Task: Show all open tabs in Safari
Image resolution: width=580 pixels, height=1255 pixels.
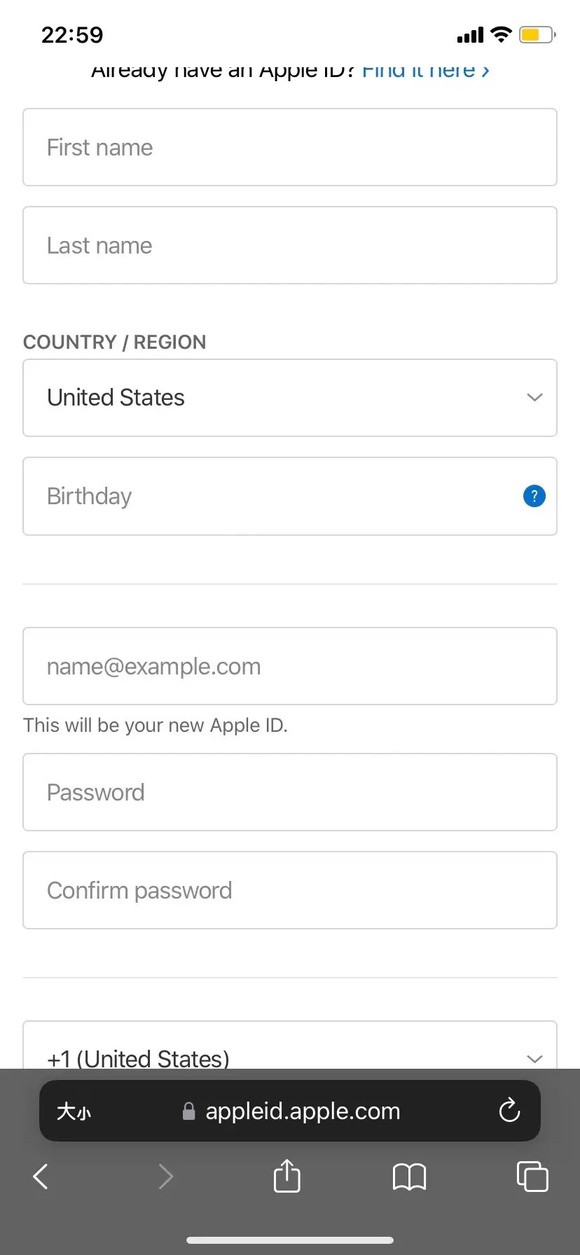Action: (x=532, y=1176)
